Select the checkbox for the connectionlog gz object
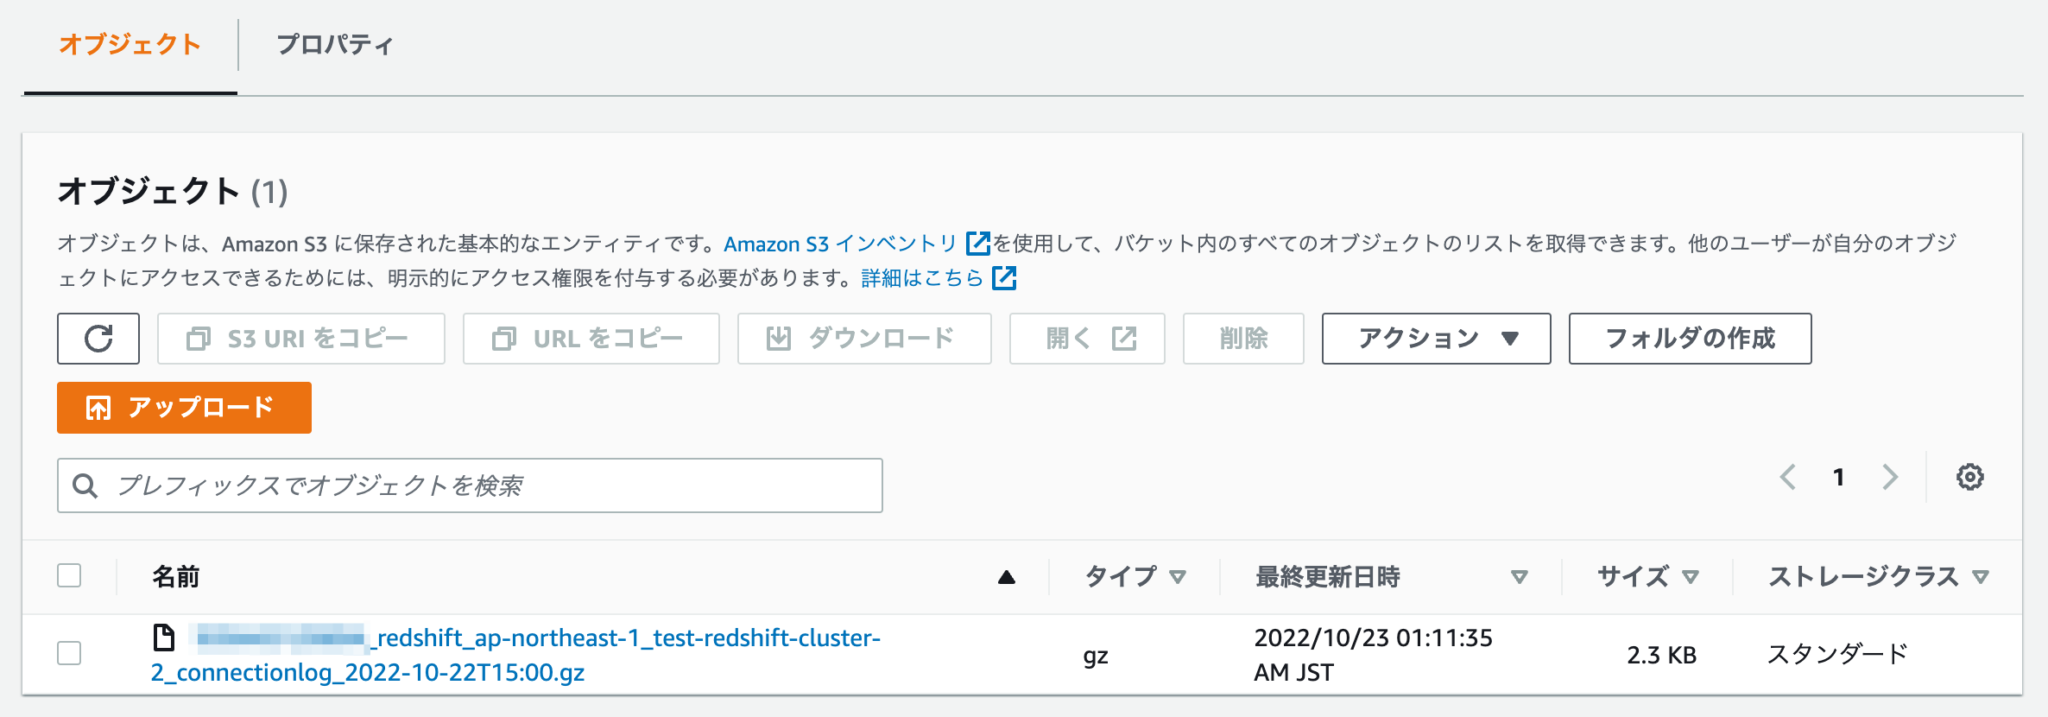Viewport: 2048px width, 717px height. pos(70,654)
